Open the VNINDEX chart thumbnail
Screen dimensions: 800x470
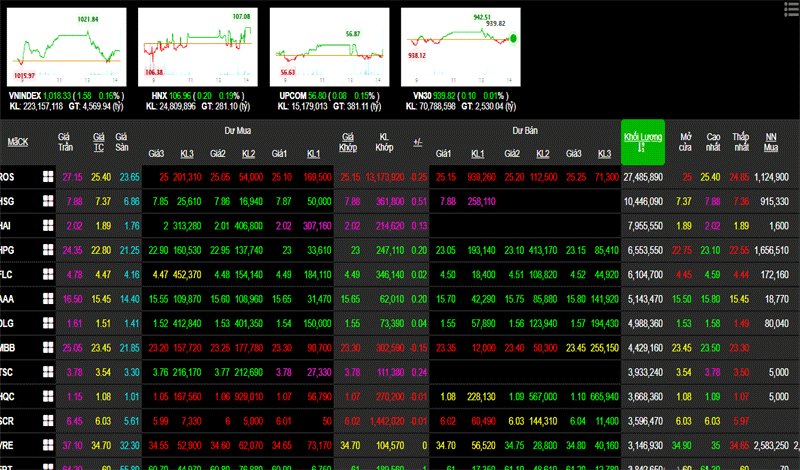tap(66, 47)
